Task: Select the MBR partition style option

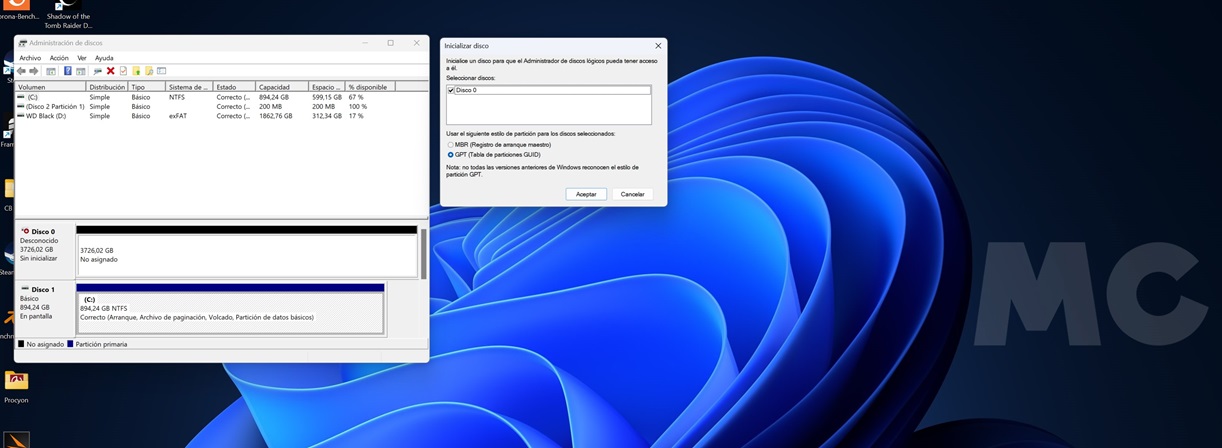Action: [451, 145]
